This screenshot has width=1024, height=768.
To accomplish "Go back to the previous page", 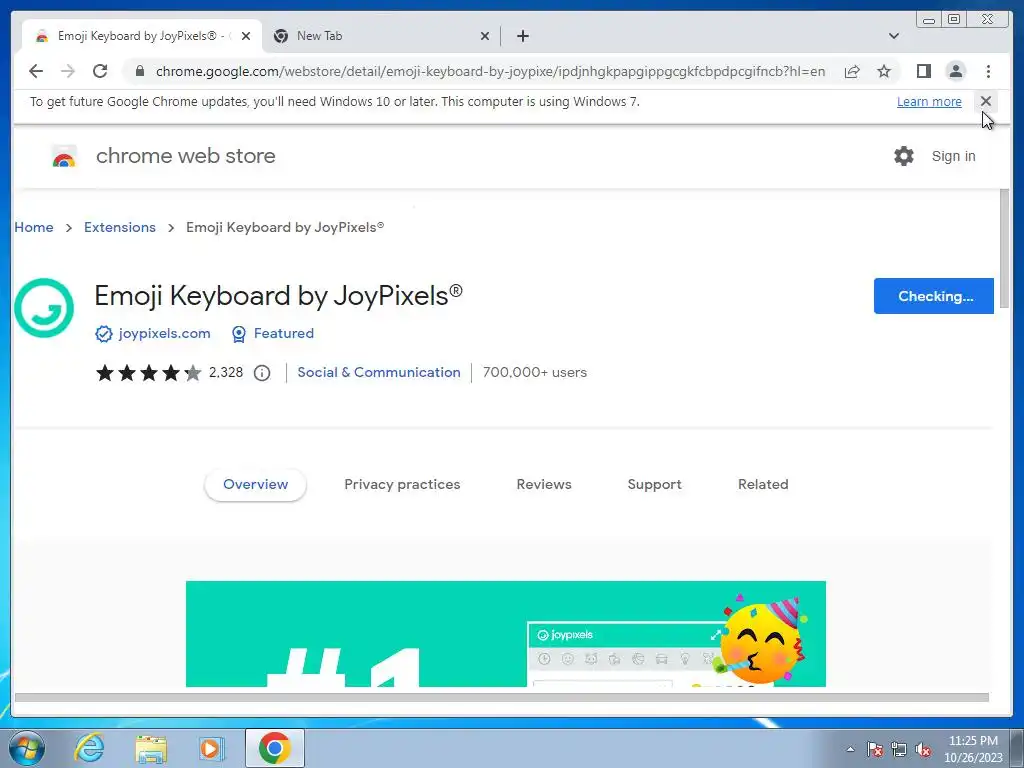I will (x=36, y=71).
